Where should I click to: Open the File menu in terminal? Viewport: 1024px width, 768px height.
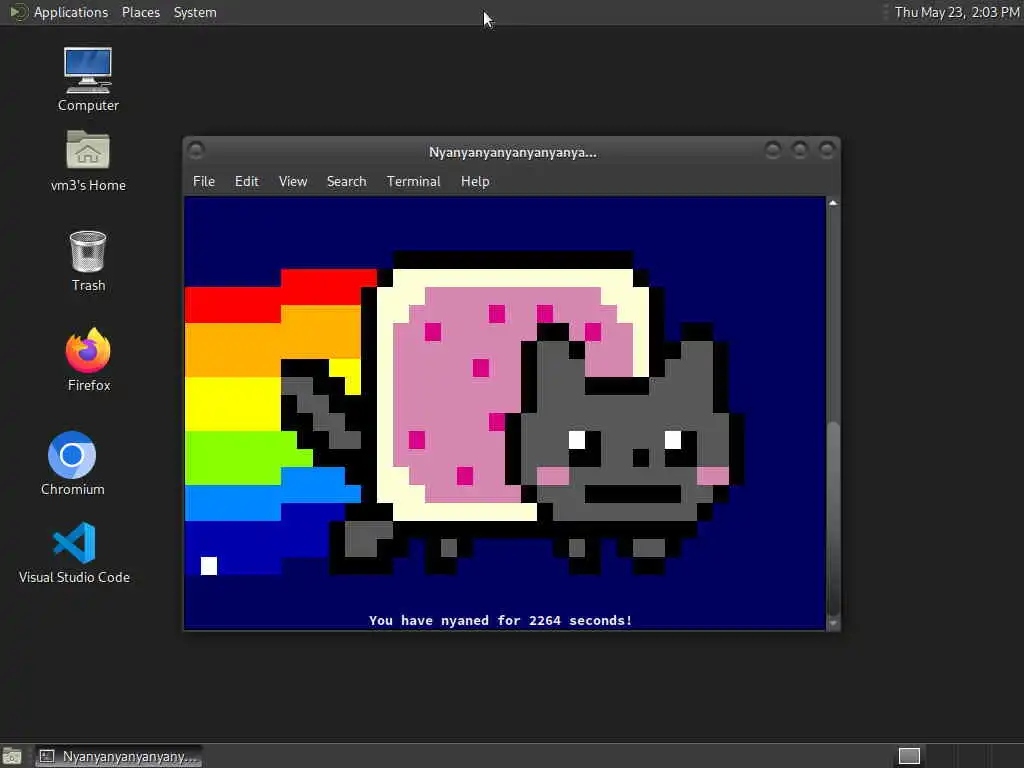(204, 182)
